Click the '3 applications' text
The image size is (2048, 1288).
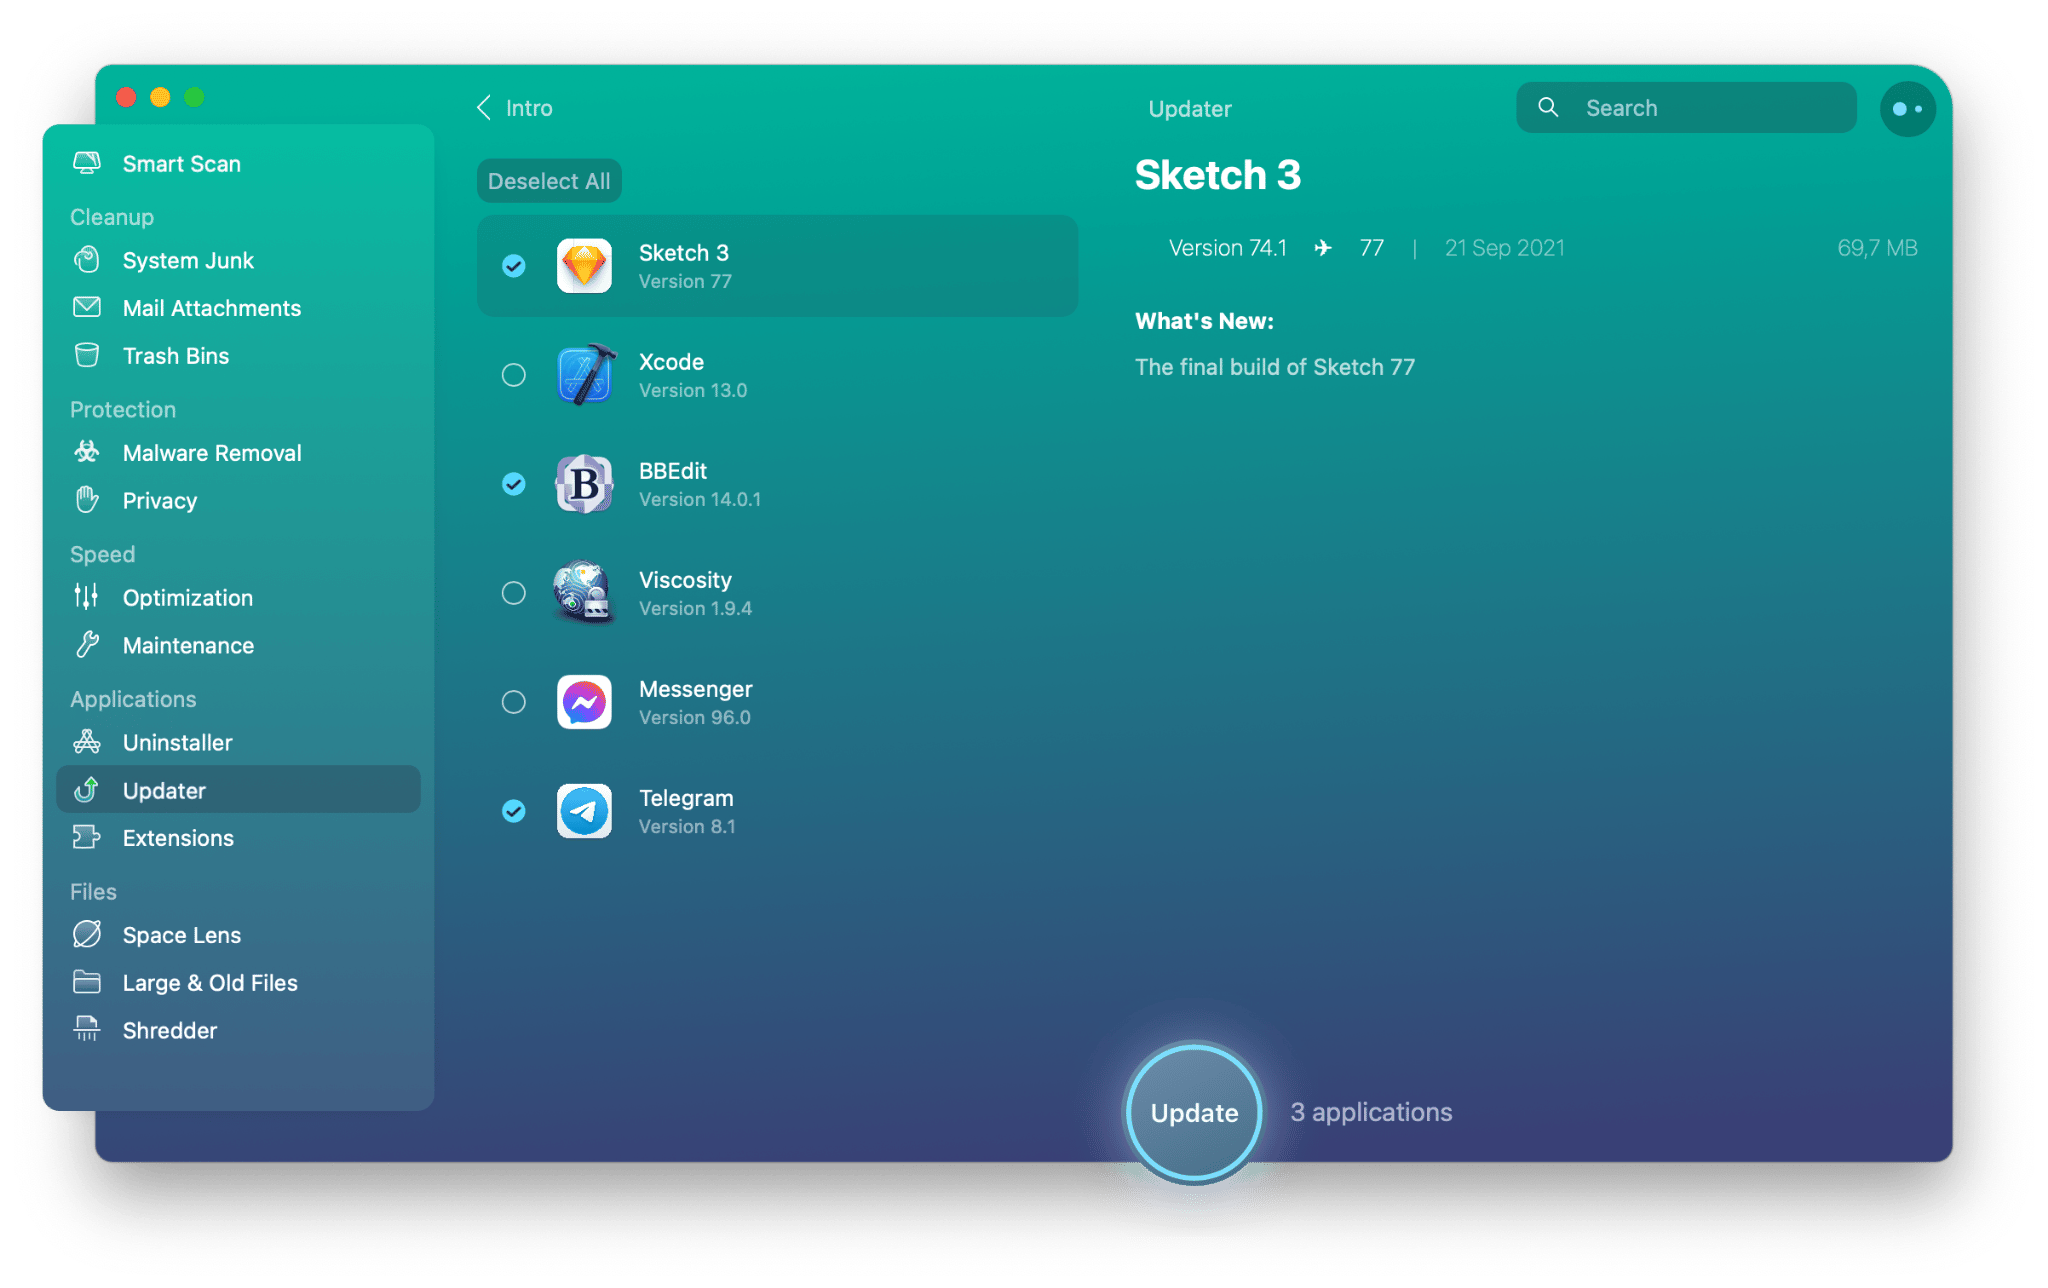tap(1371, 1112)
